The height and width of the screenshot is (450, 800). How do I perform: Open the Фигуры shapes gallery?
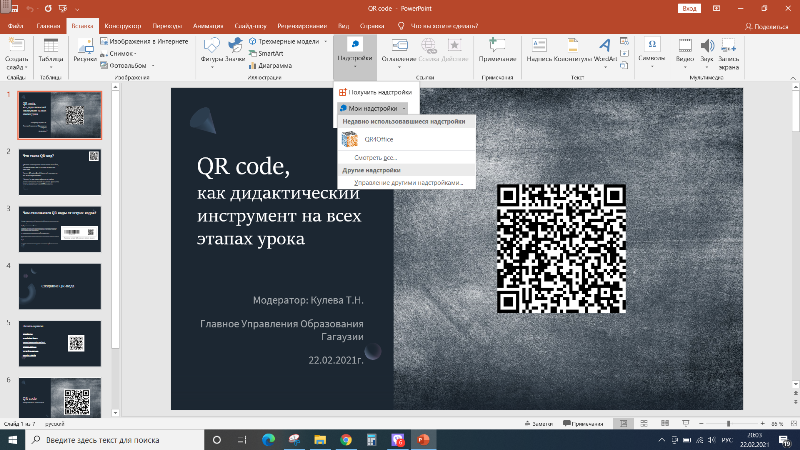[211, 53]
